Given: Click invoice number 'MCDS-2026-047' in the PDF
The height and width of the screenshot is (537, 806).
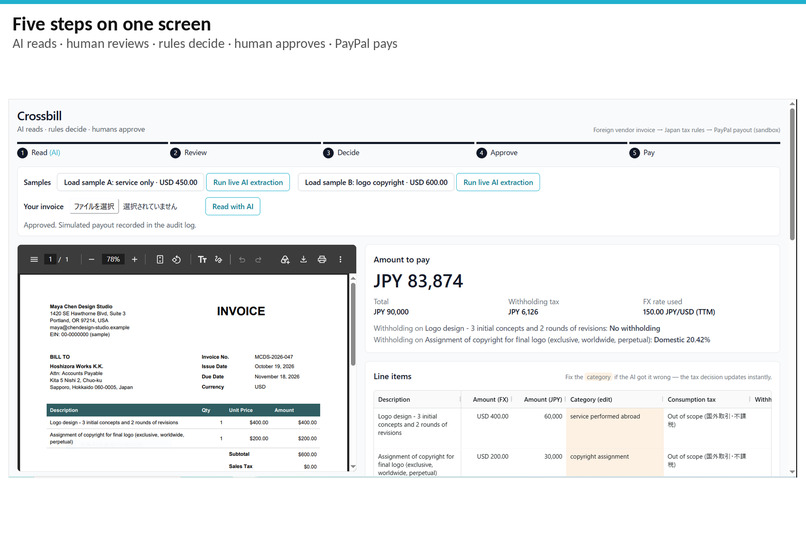Looking at the screenshot, I should (273, 357).
